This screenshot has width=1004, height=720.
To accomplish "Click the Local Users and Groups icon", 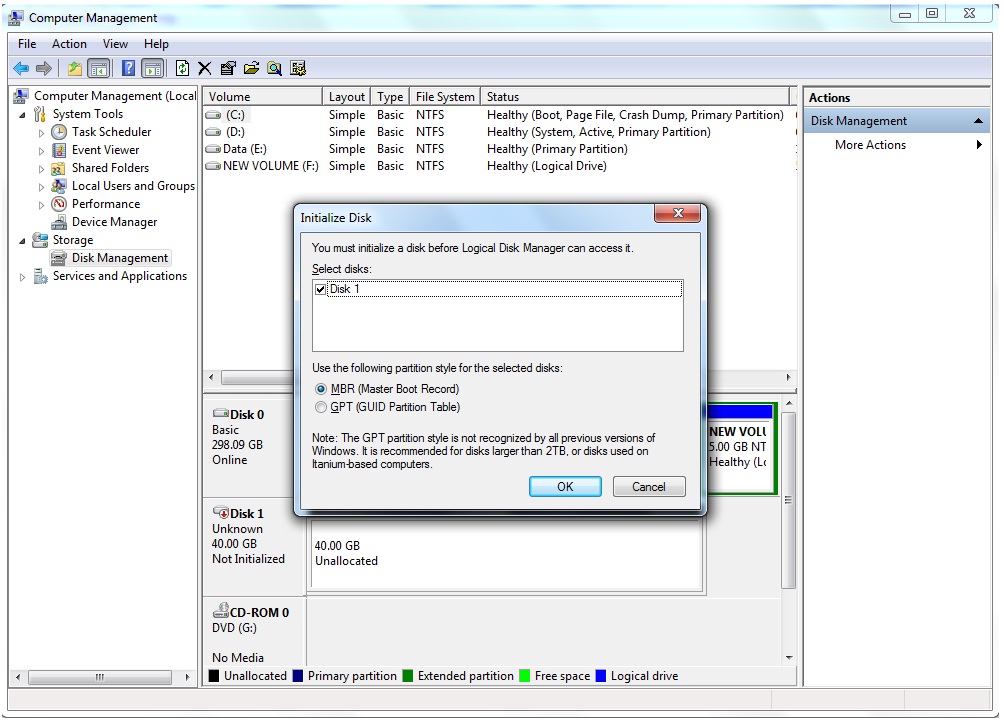I will (59, 186).
